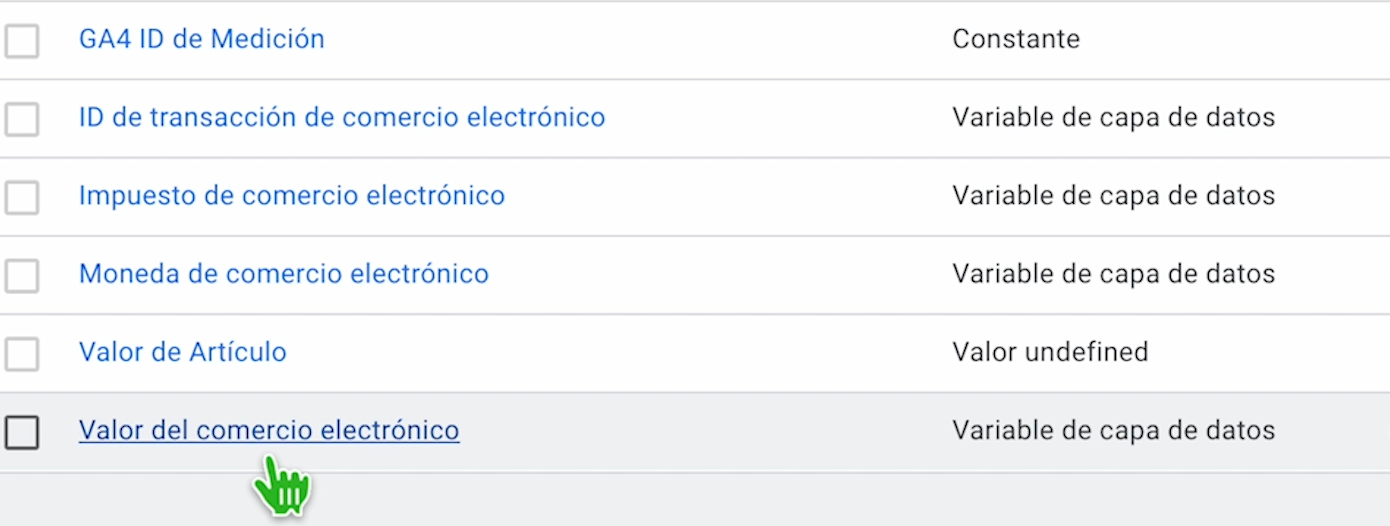1390x526 pixels.
Task: Click the Valor undefined type cell
Action: (x=1050, y=352)
